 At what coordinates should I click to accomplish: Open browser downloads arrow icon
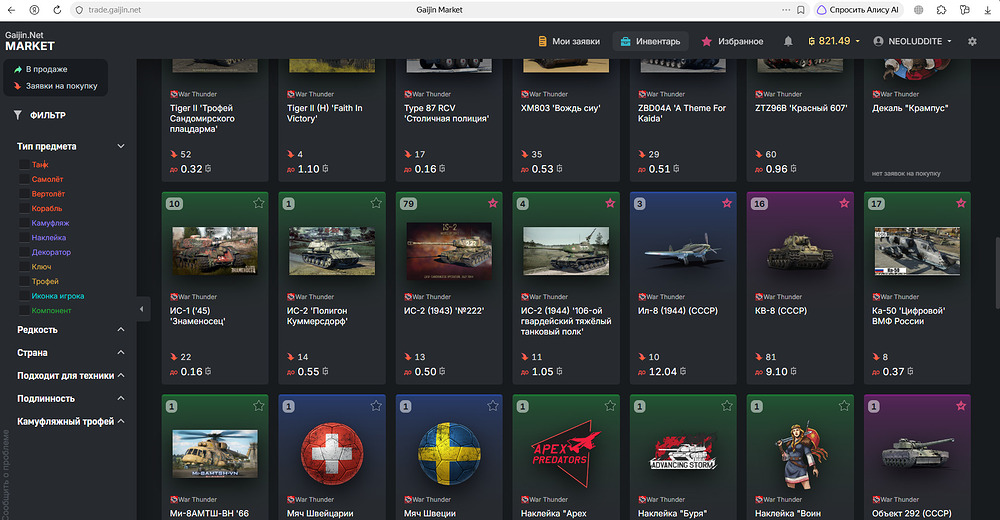pos(987,10)
